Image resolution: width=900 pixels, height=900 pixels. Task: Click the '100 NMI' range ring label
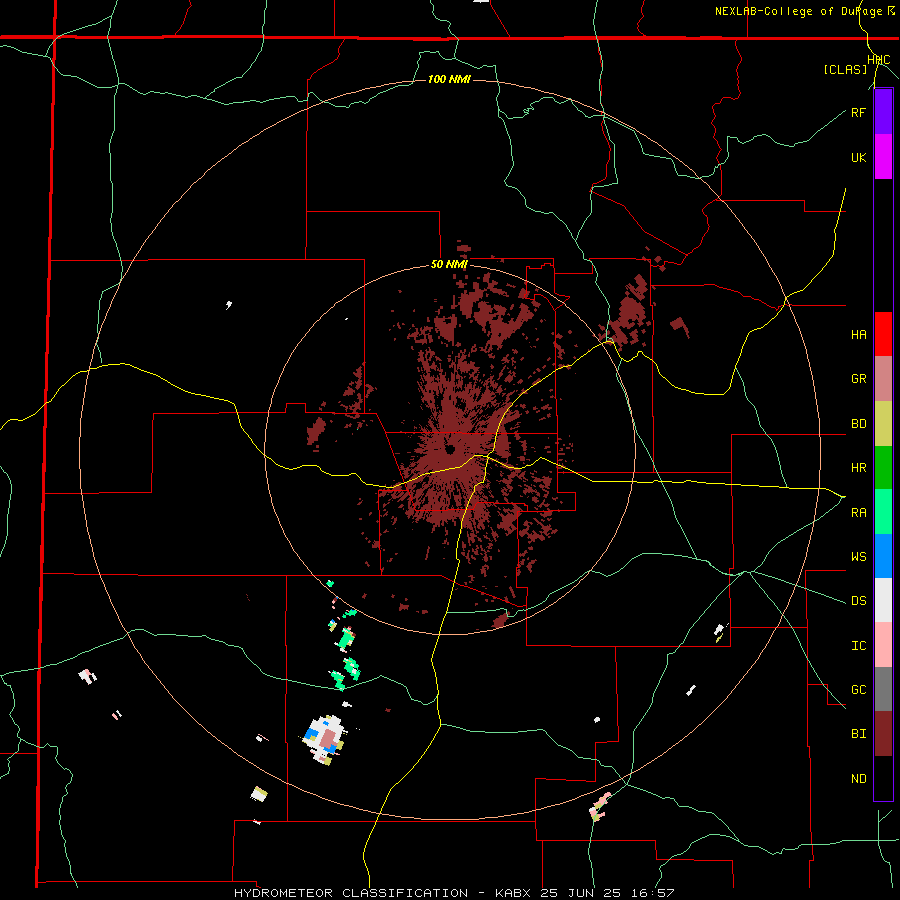point(449,79)
